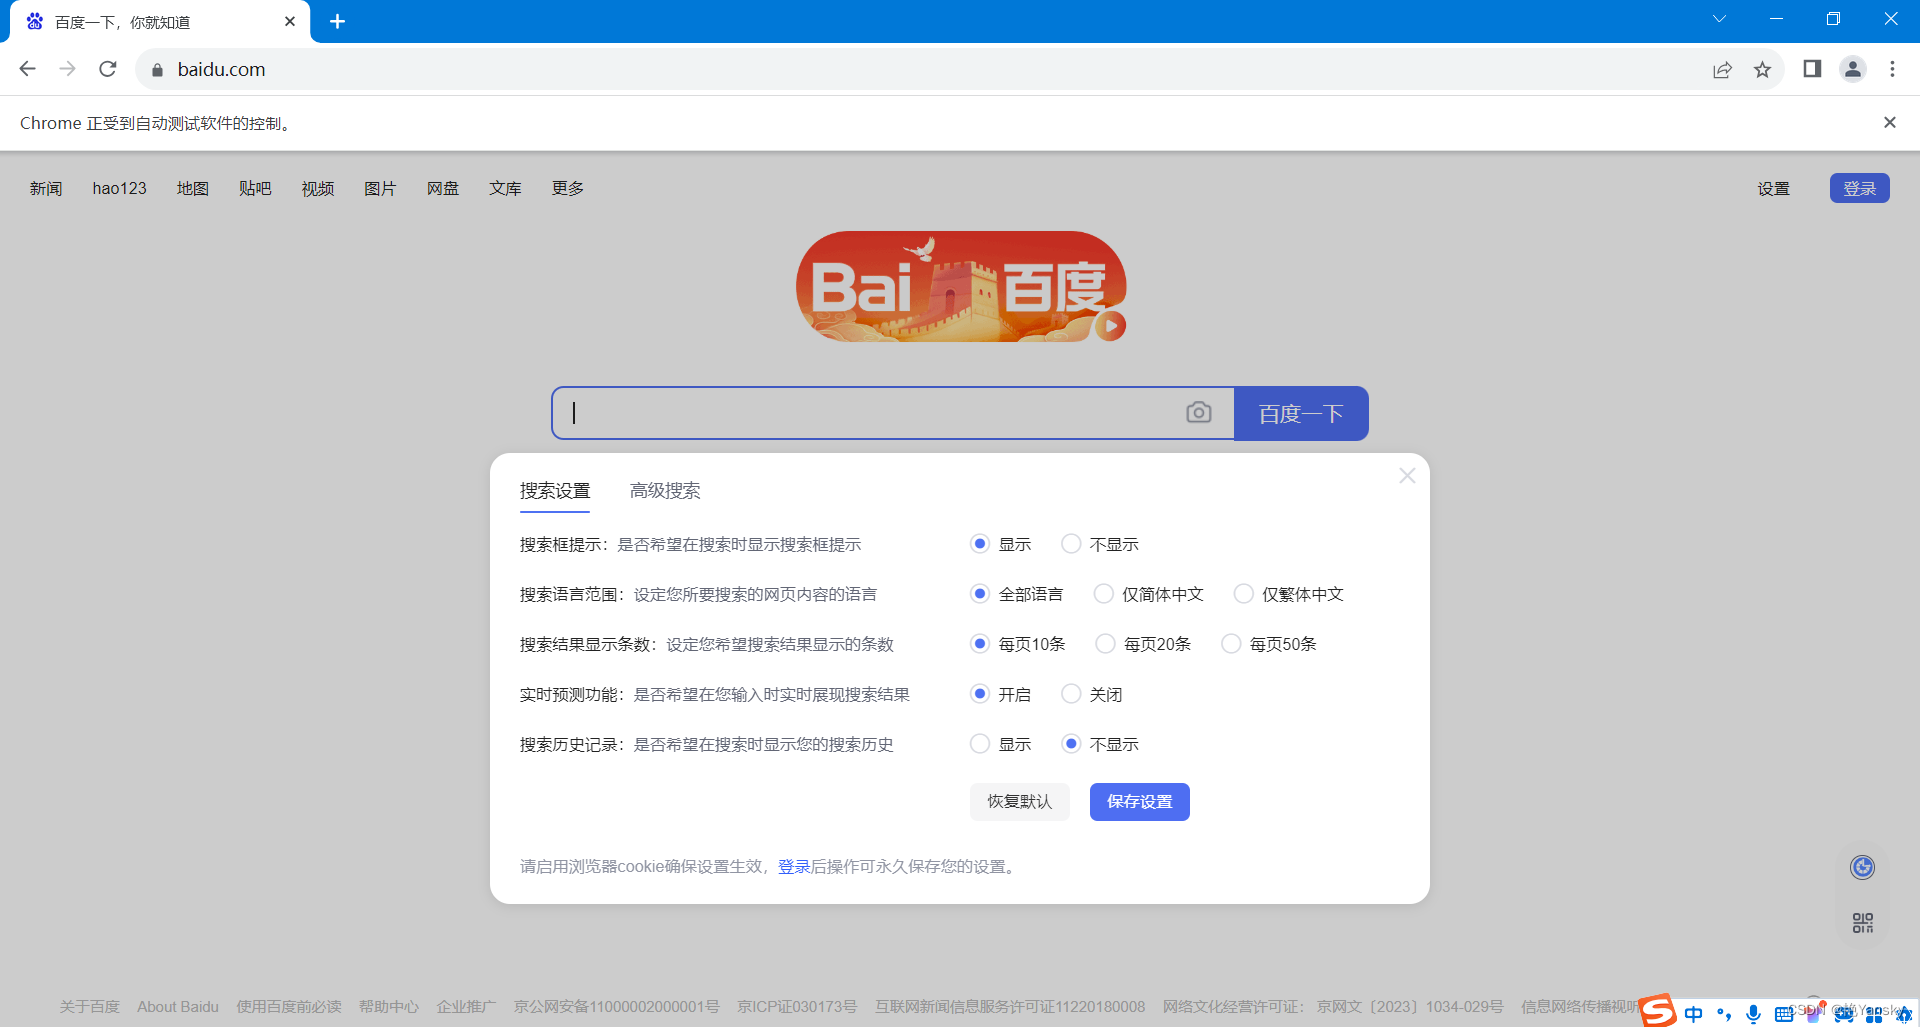
Task: Click the Baidu AI assistant round icon
Action: coord(1862,867)
